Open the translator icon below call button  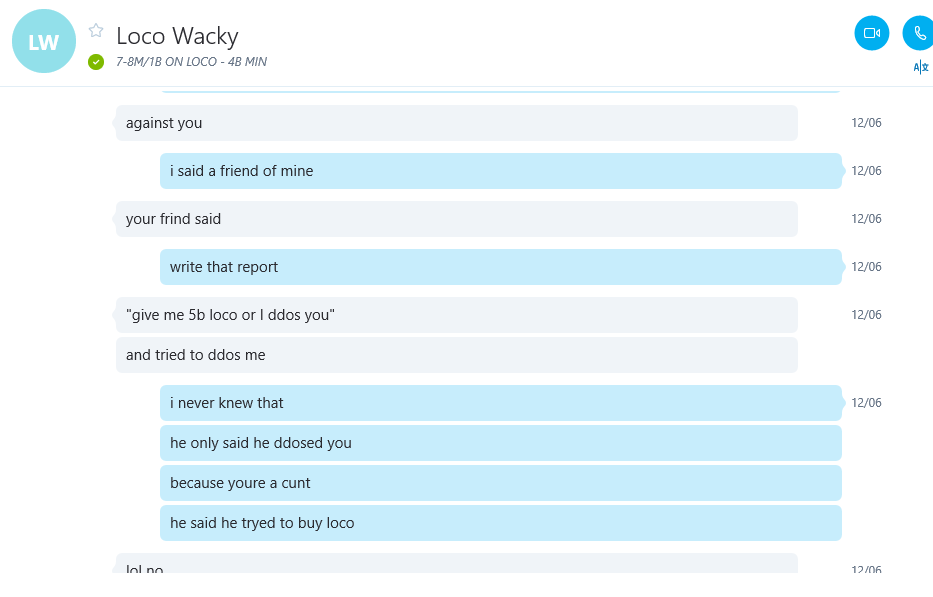[921, 67]
